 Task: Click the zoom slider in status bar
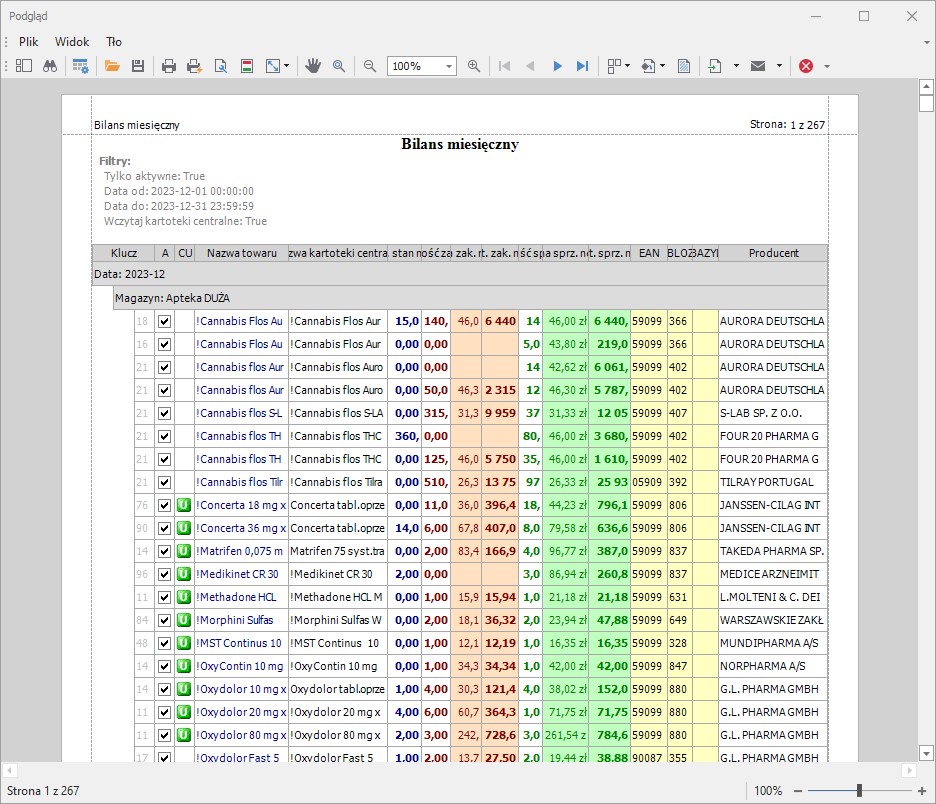[x=859, y=791]
